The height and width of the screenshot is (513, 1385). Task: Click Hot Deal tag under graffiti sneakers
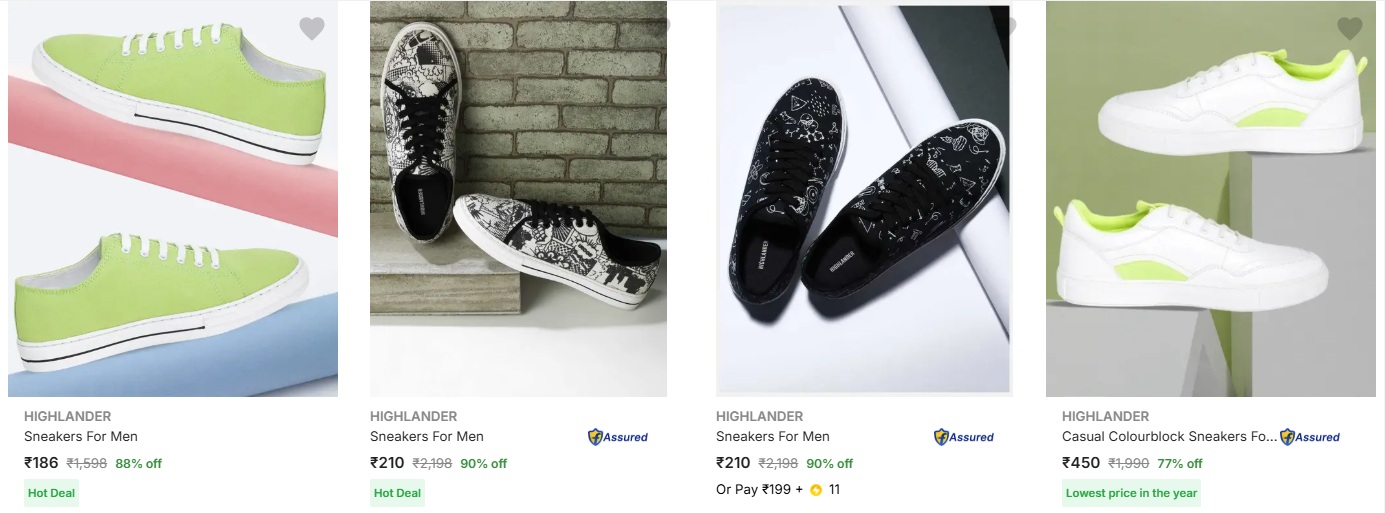[397, 493]
